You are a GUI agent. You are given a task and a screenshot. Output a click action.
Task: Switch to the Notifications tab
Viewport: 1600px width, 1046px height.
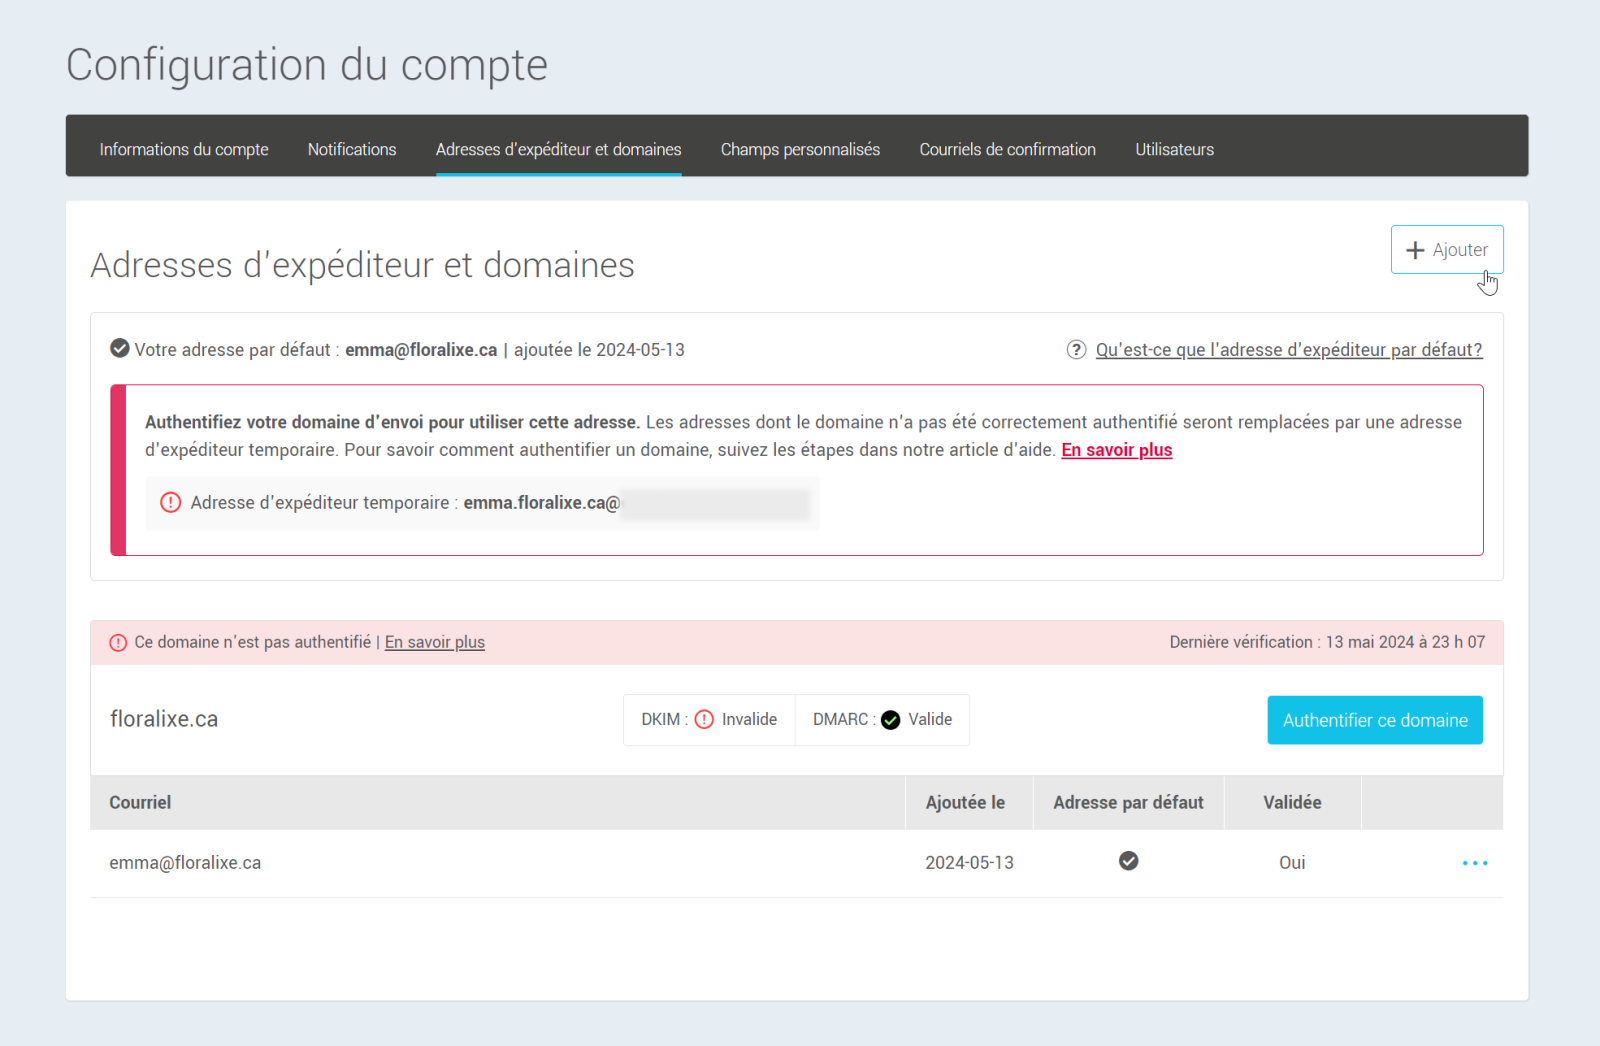[x=351, y=149]
